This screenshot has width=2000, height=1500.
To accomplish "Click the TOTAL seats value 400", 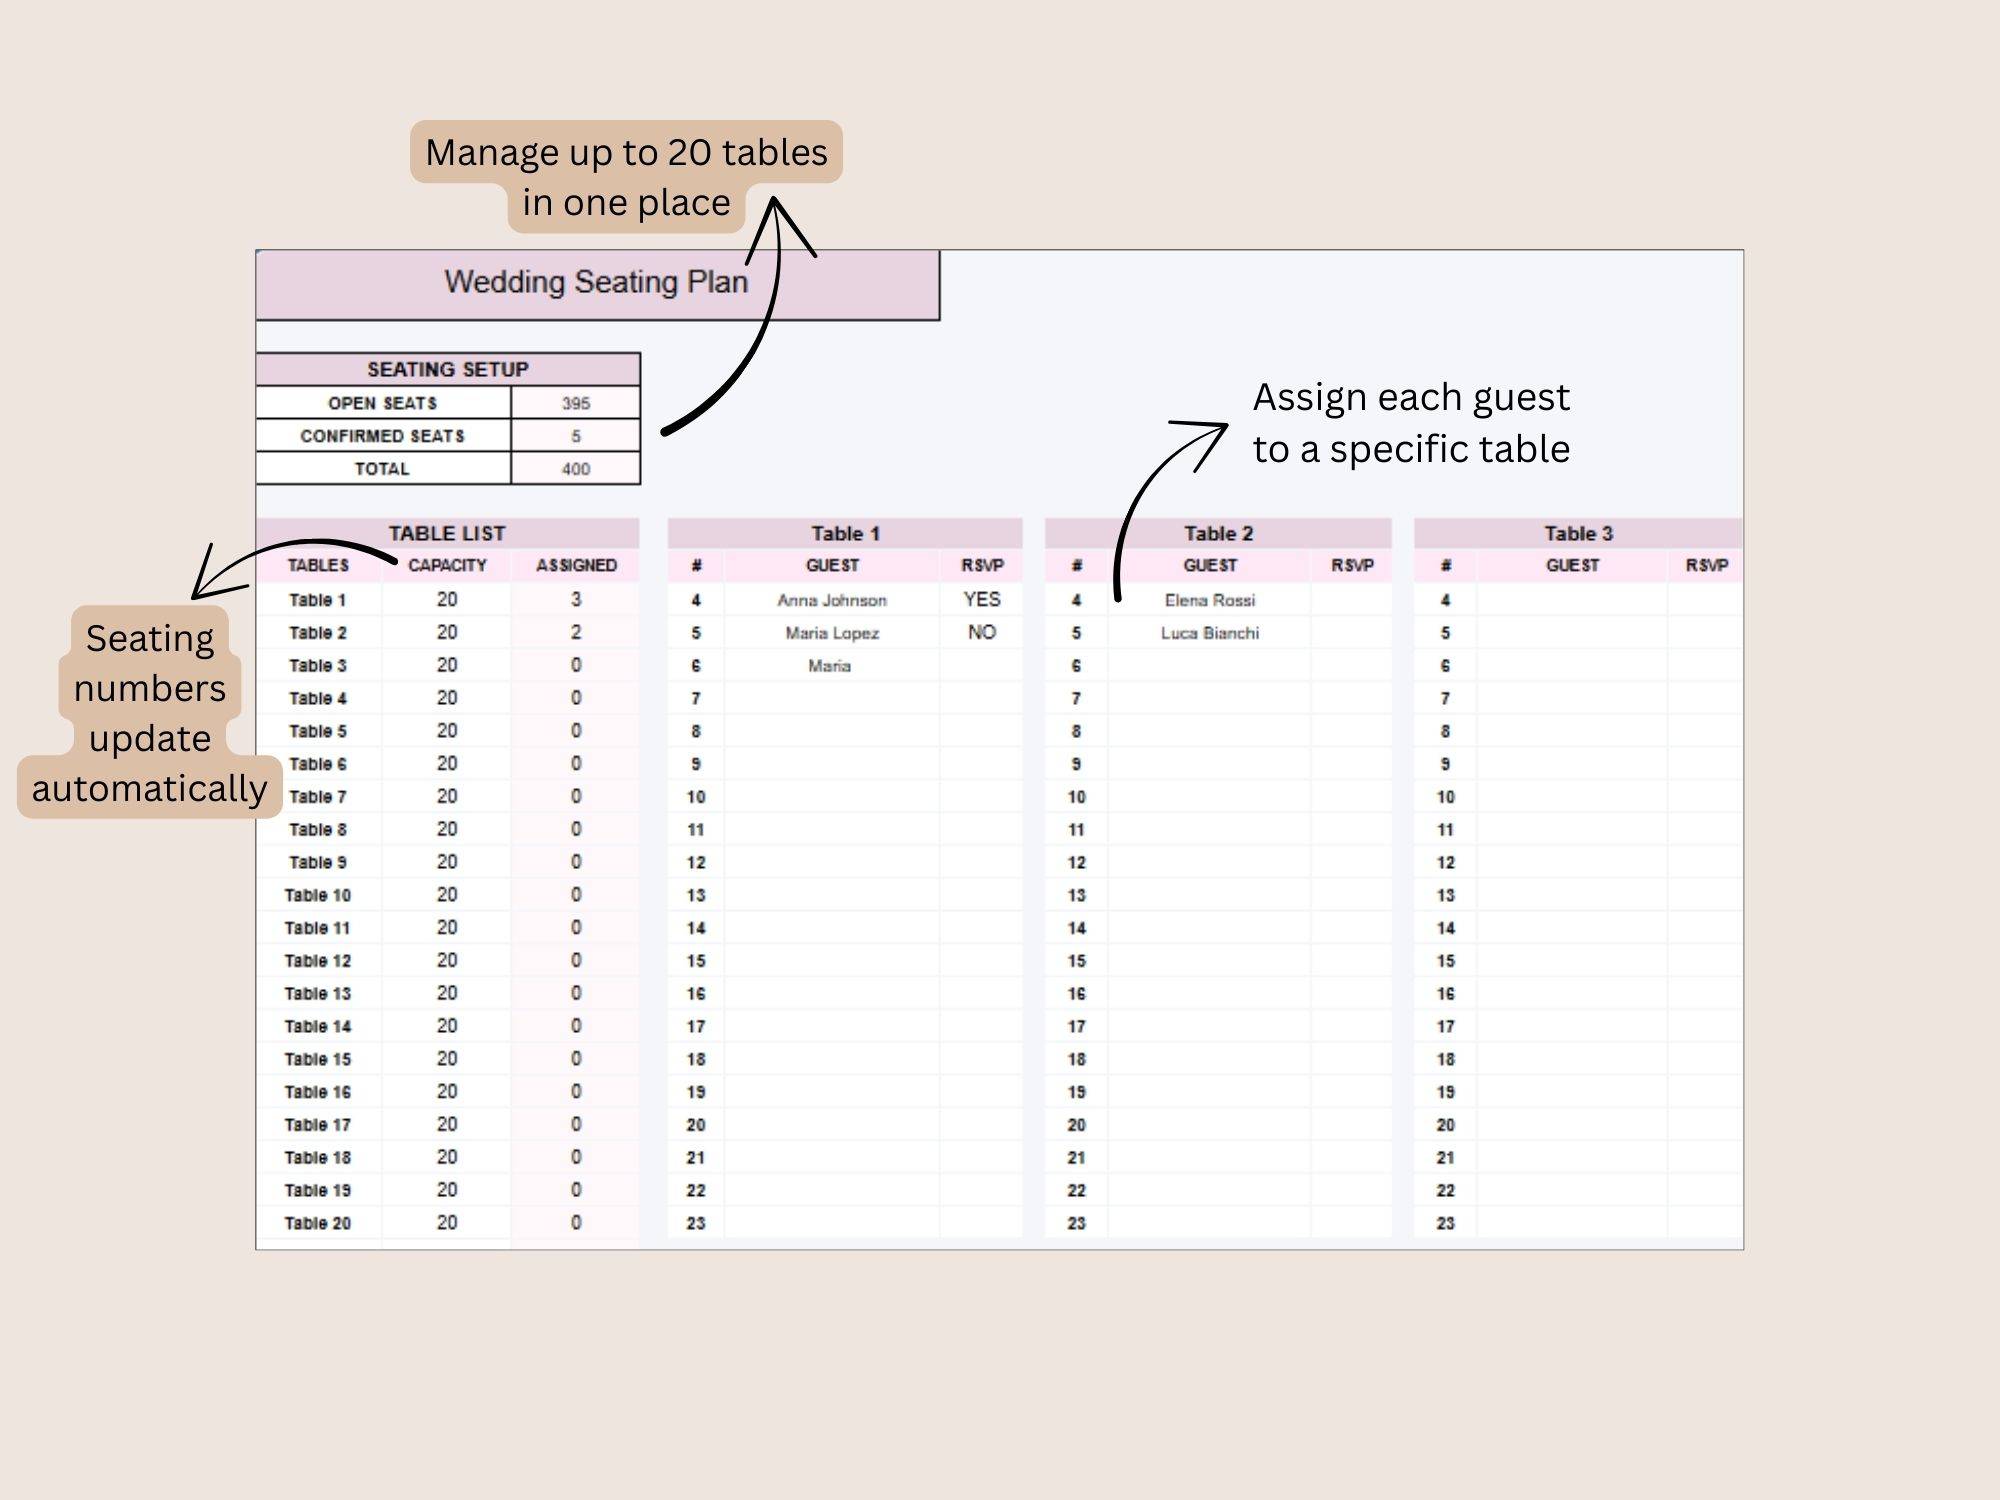I will [x=575, y=469].
